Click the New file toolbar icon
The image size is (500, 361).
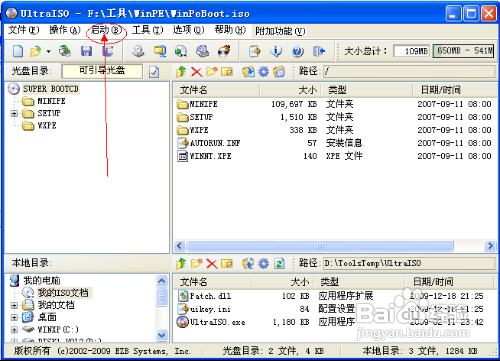(18, 51)
